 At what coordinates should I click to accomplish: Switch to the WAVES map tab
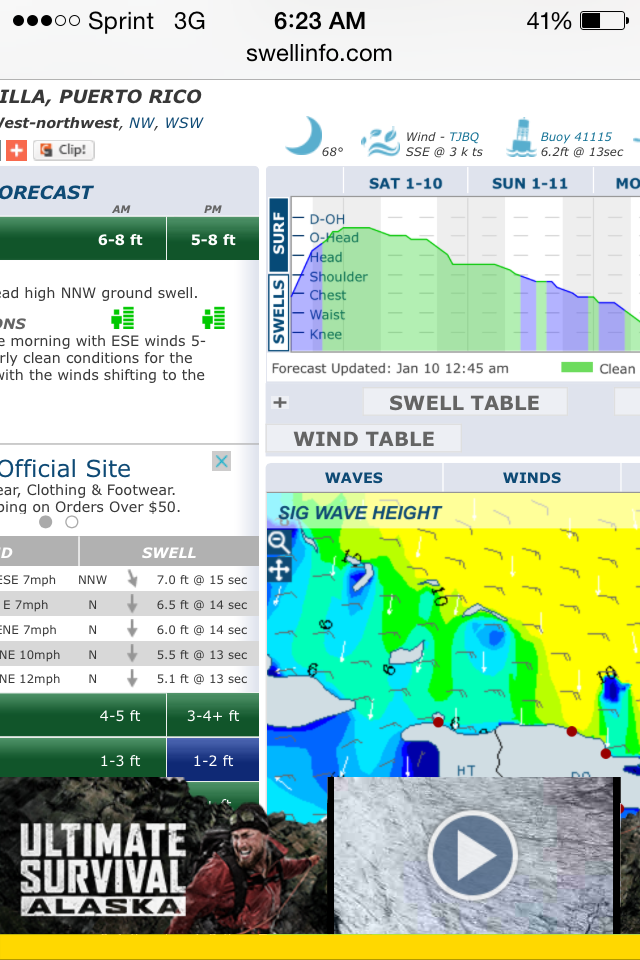[354, 478]
